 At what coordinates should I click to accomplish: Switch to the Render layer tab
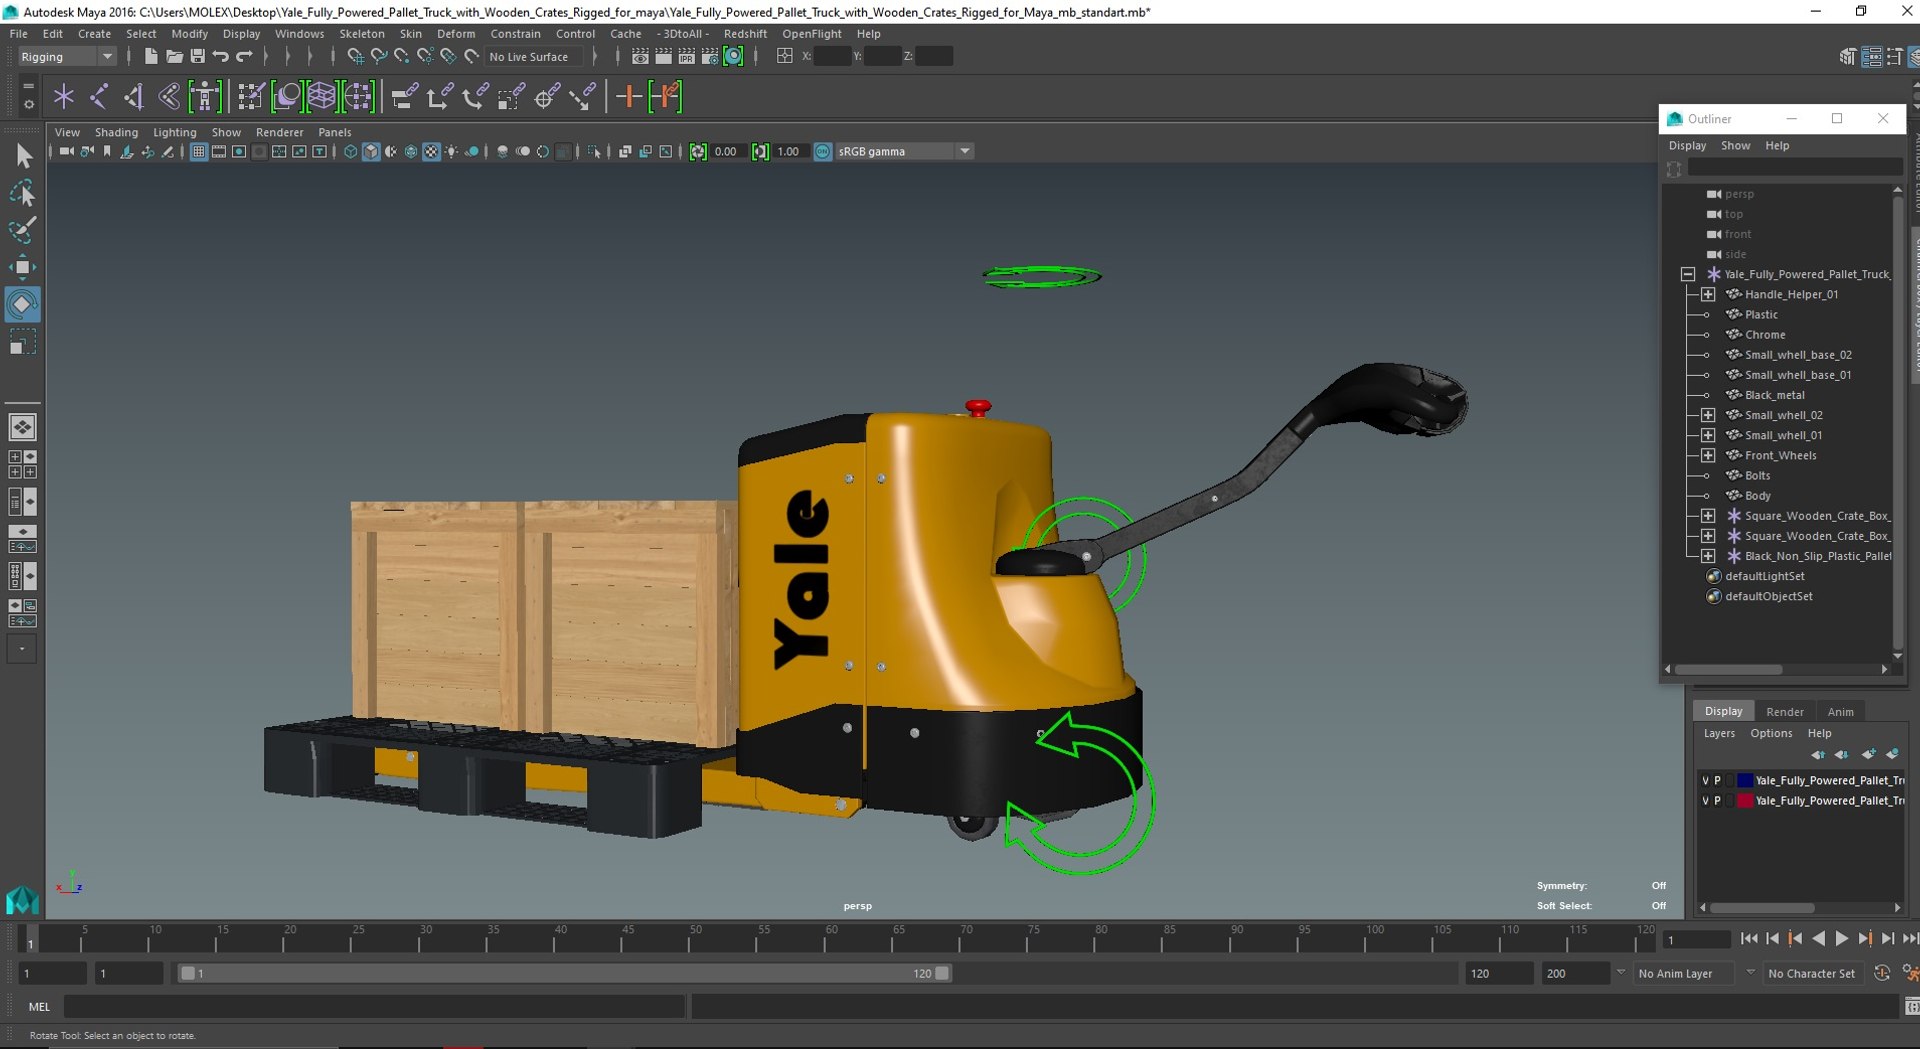1784,712
